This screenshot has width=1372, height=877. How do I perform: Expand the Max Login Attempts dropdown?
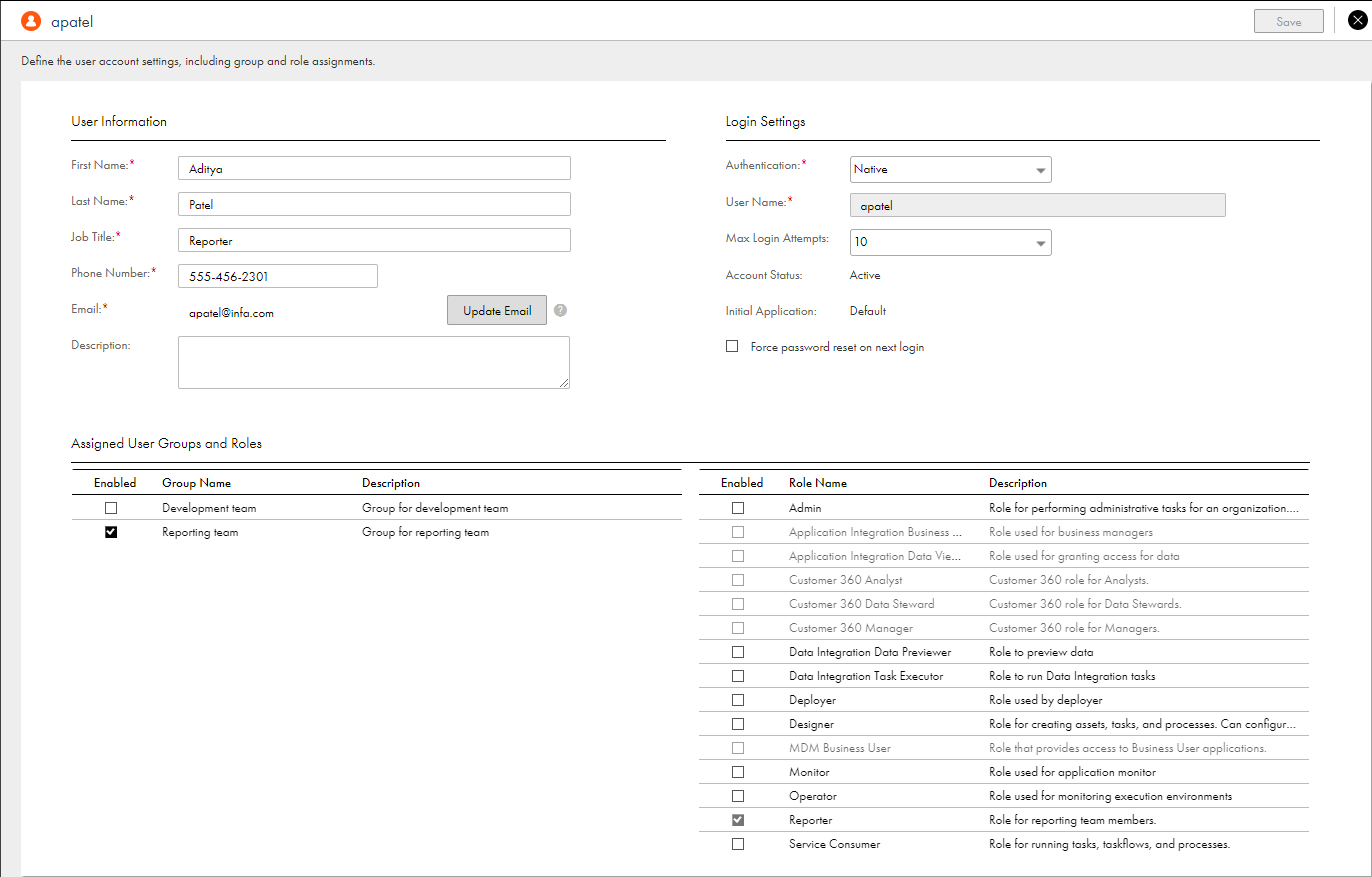[950, 242]
